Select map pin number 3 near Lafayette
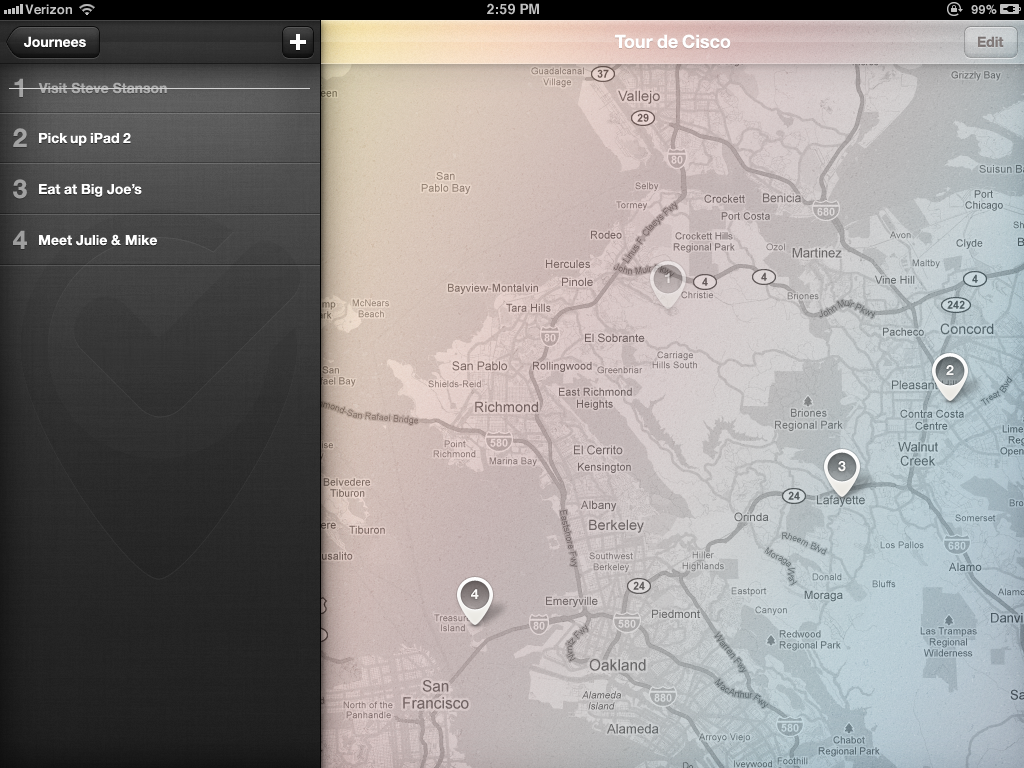This screenshot has height=768, width=1024. pos(841,473)
